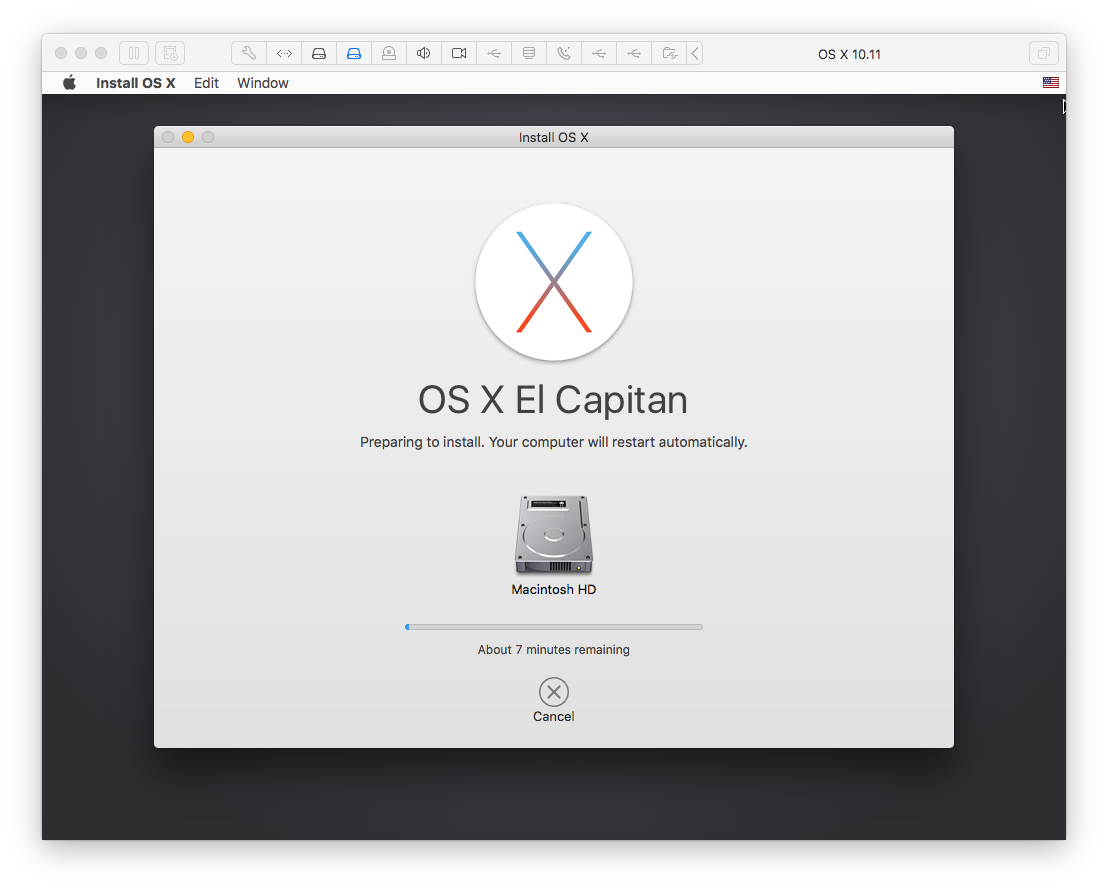Open the Edit menu
The width and height of the screenshot is (1108, 890).
pos(206,83)
